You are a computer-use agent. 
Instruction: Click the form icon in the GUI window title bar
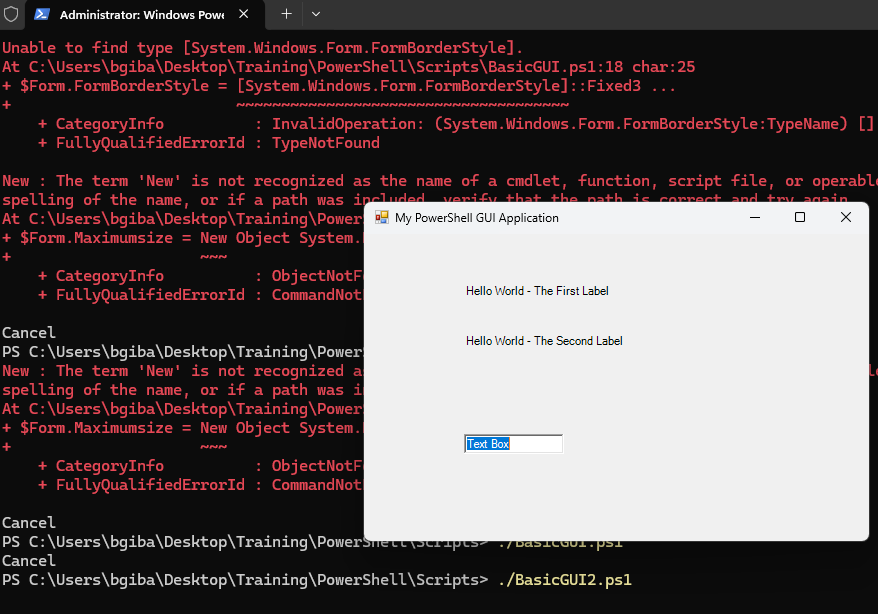coord(380,217)
